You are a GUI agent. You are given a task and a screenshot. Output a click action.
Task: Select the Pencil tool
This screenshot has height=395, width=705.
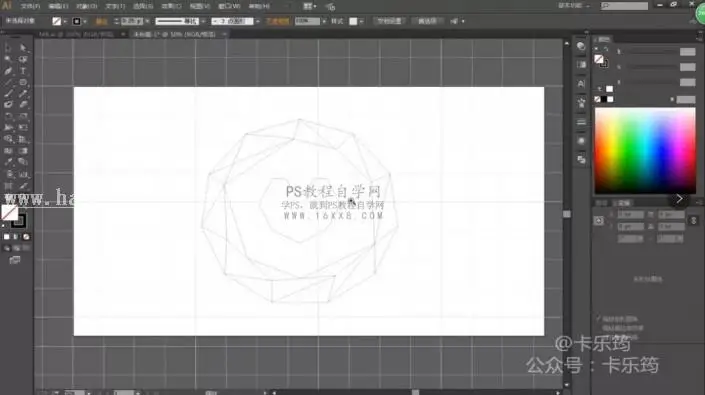(23, 93)
